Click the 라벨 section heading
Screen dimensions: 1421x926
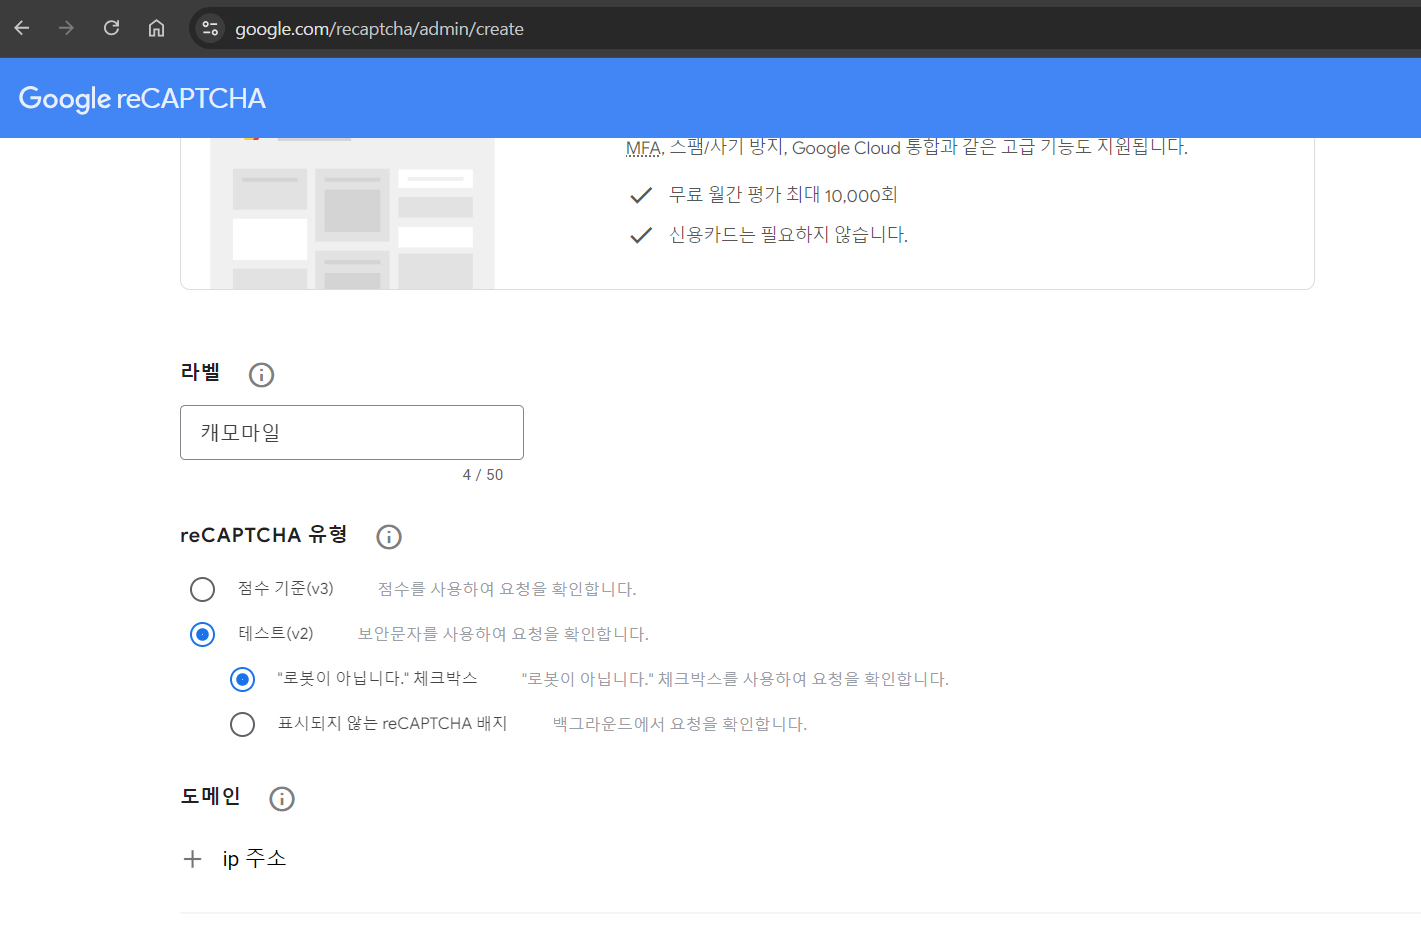coord(200,372)
